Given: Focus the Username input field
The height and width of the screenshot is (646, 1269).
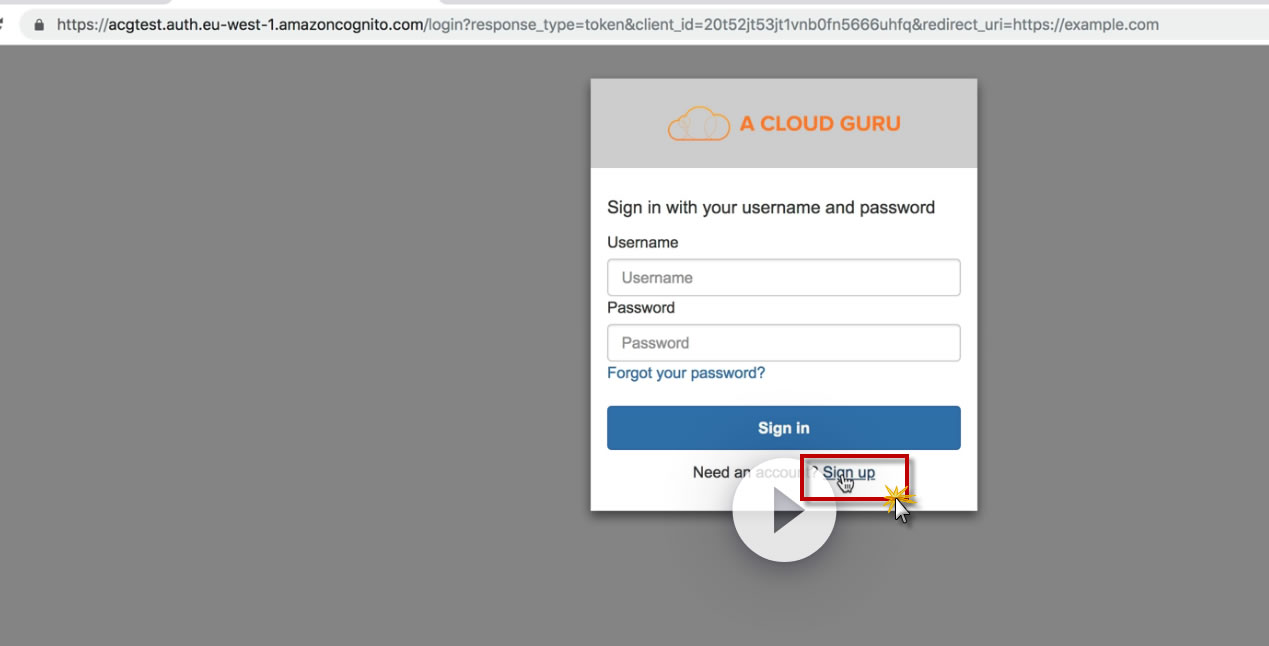Looking at the screenshot, I should [783, 278].
